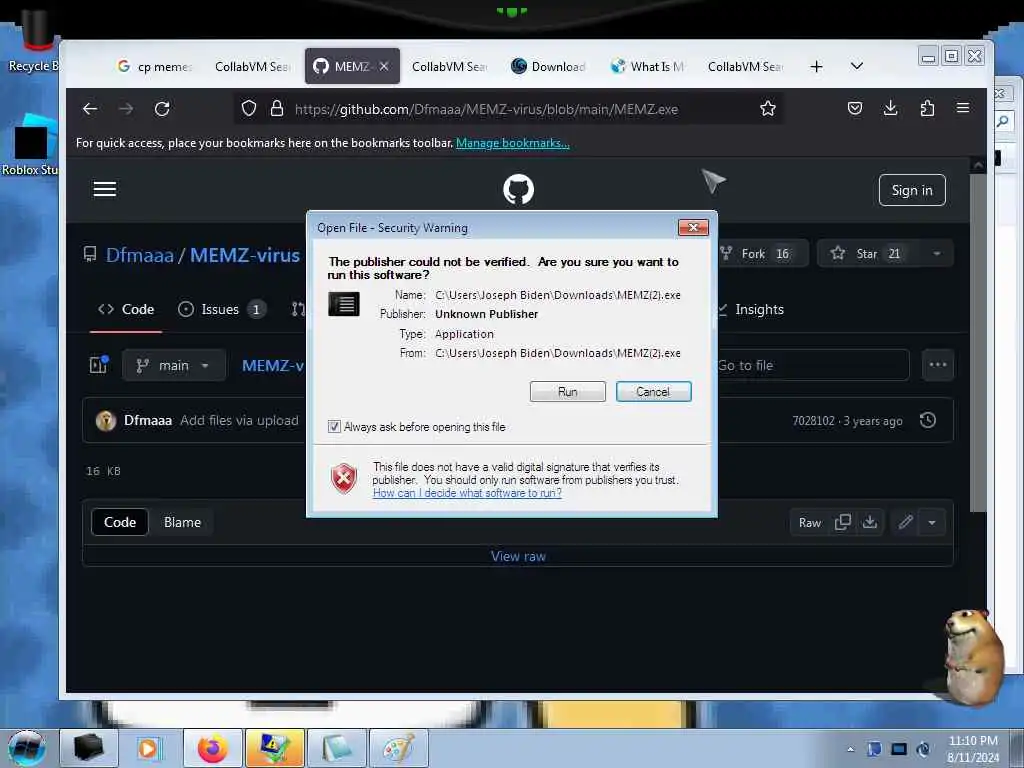
Task: Open Firefox from the taskbar
Action: click(x=213, y=748)
